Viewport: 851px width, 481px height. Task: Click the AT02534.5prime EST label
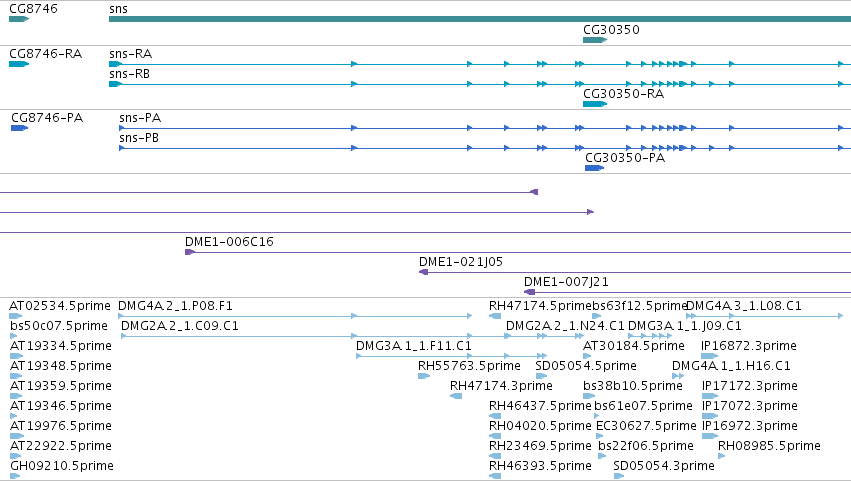[60, 306]
